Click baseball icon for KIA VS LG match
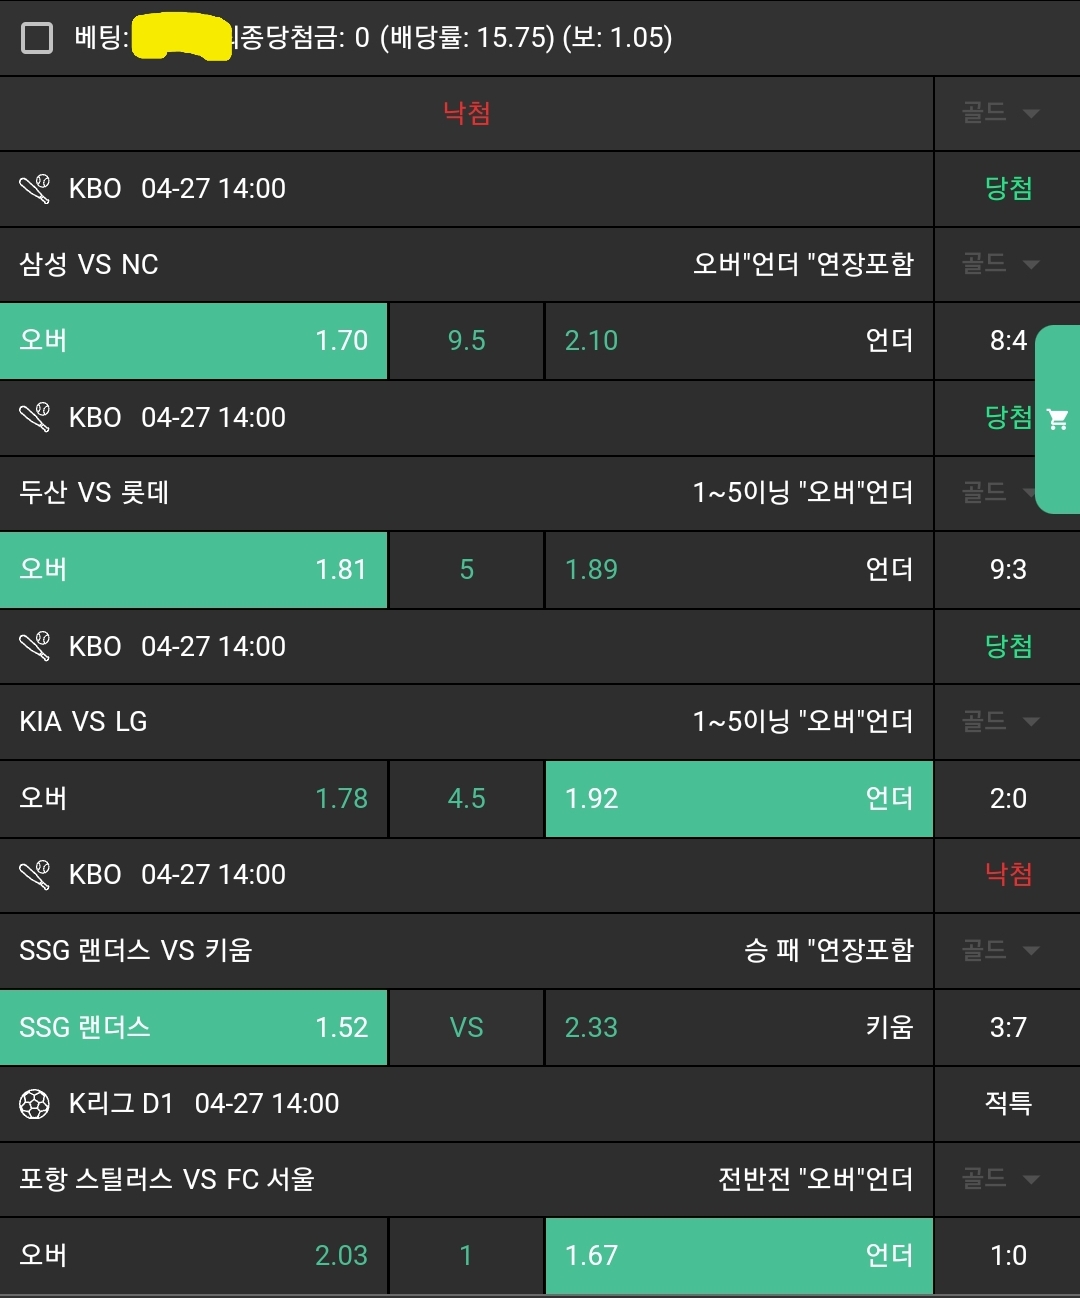 pyautogui.click(x=35, y=646)
